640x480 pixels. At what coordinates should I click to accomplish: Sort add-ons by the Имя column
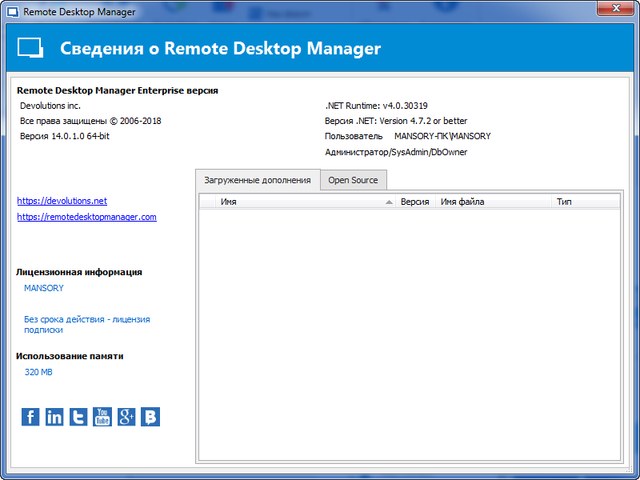click(x=290, y=202)
